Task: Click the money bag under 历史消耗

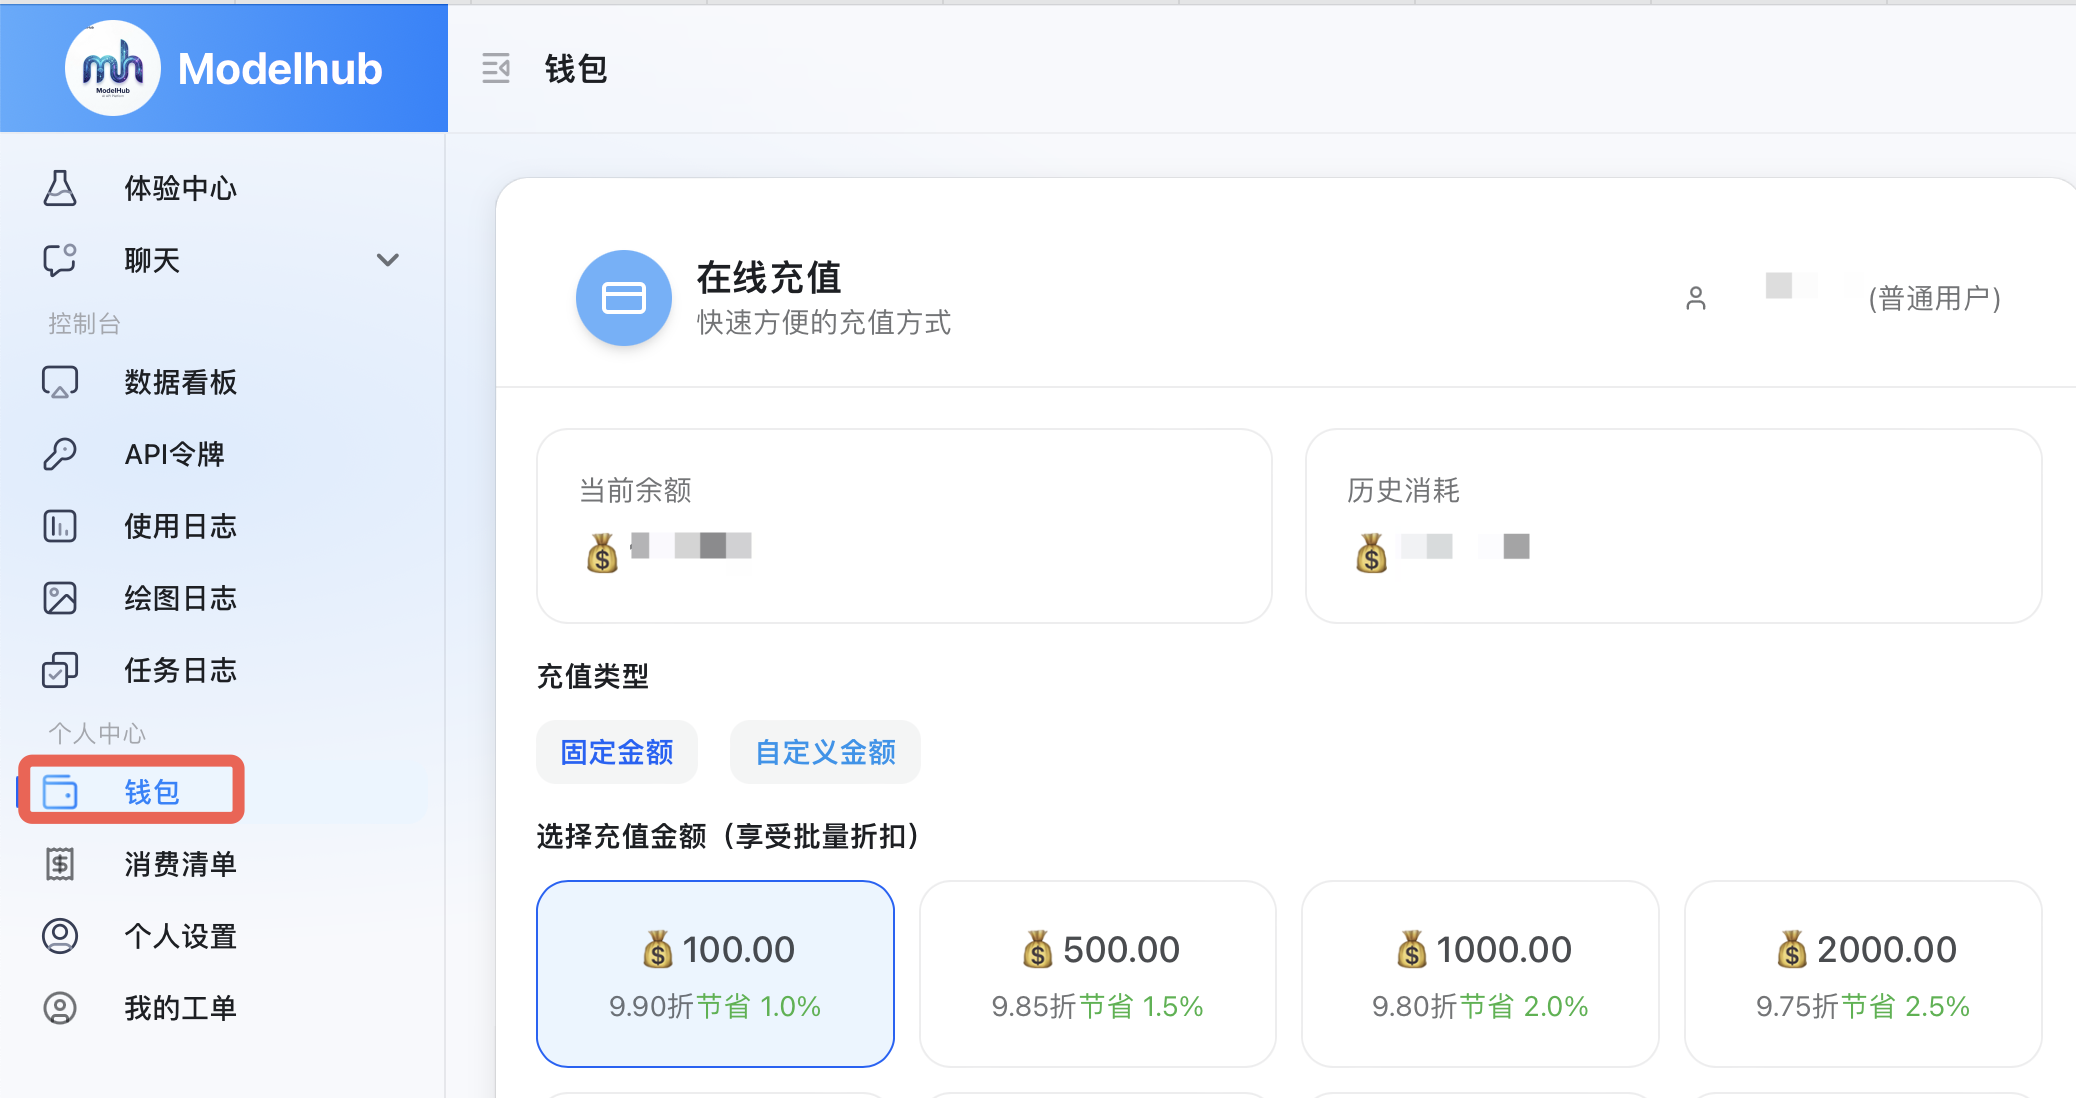Action: 1371,552
